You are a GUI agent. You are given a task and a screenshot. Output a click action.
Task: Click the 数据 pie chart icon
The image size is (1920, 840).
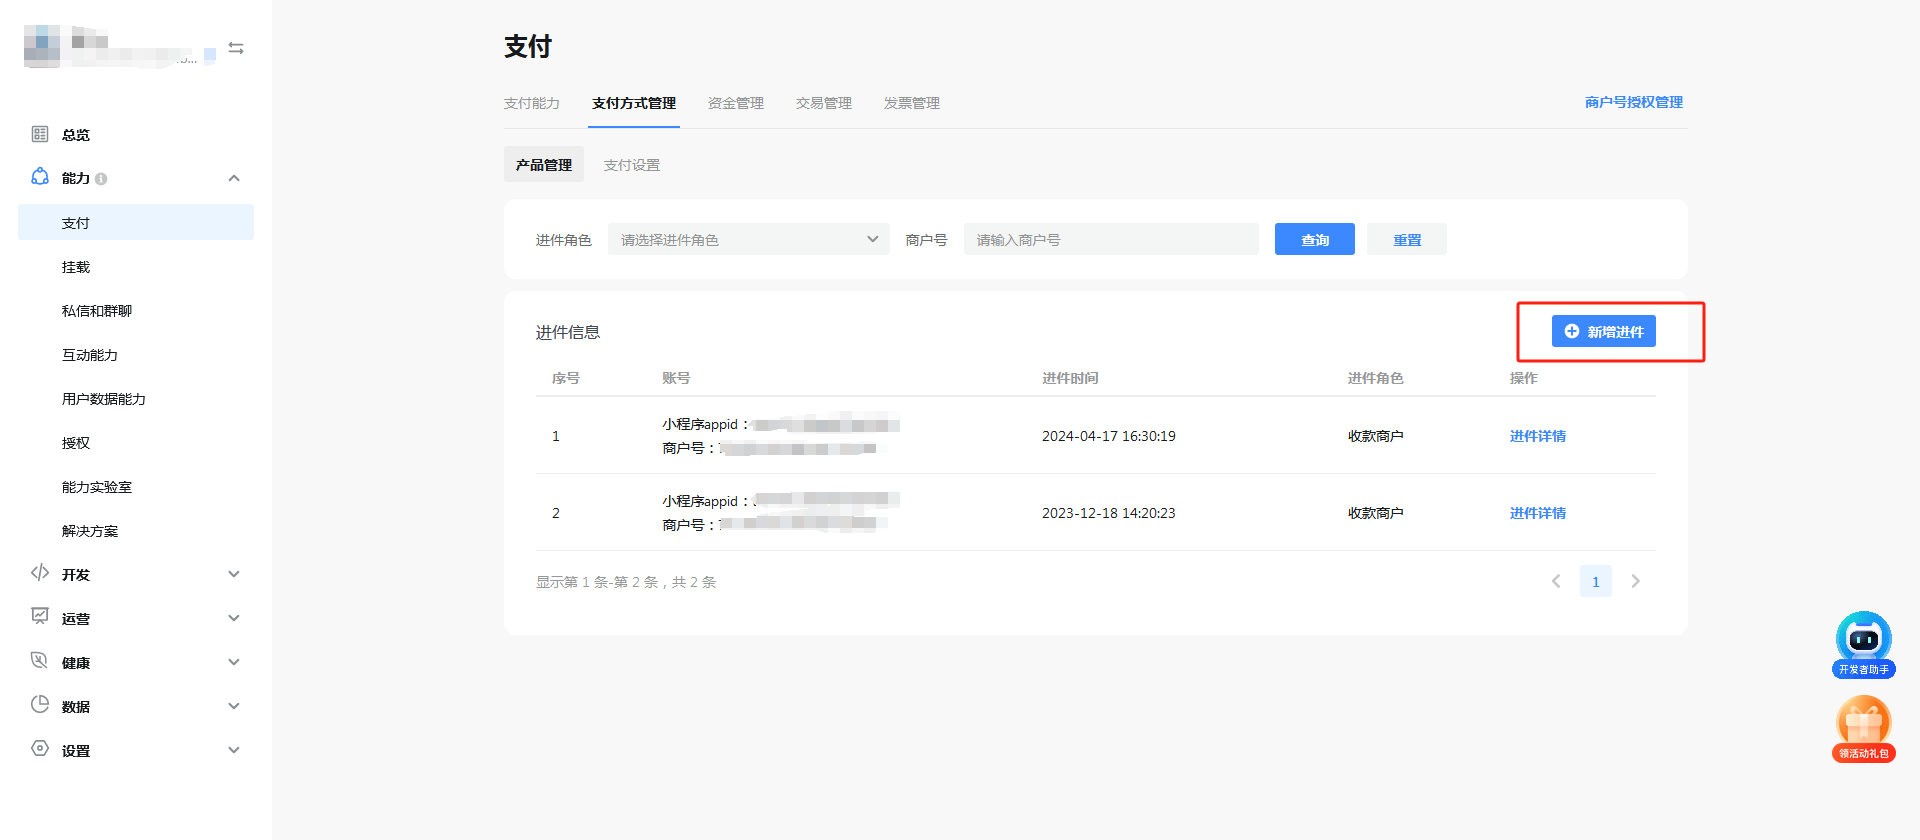40,705
